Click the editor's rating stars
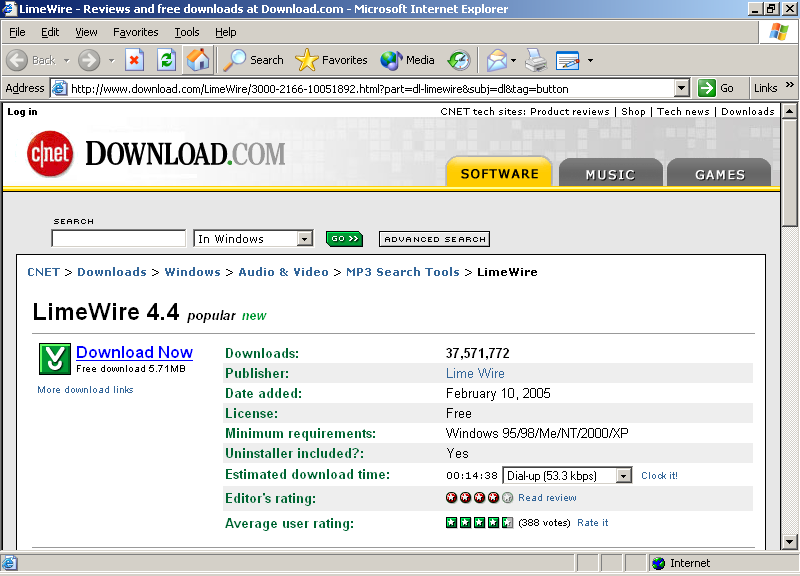The width and height of the screenshot is (800, 576). coord(479,497)
